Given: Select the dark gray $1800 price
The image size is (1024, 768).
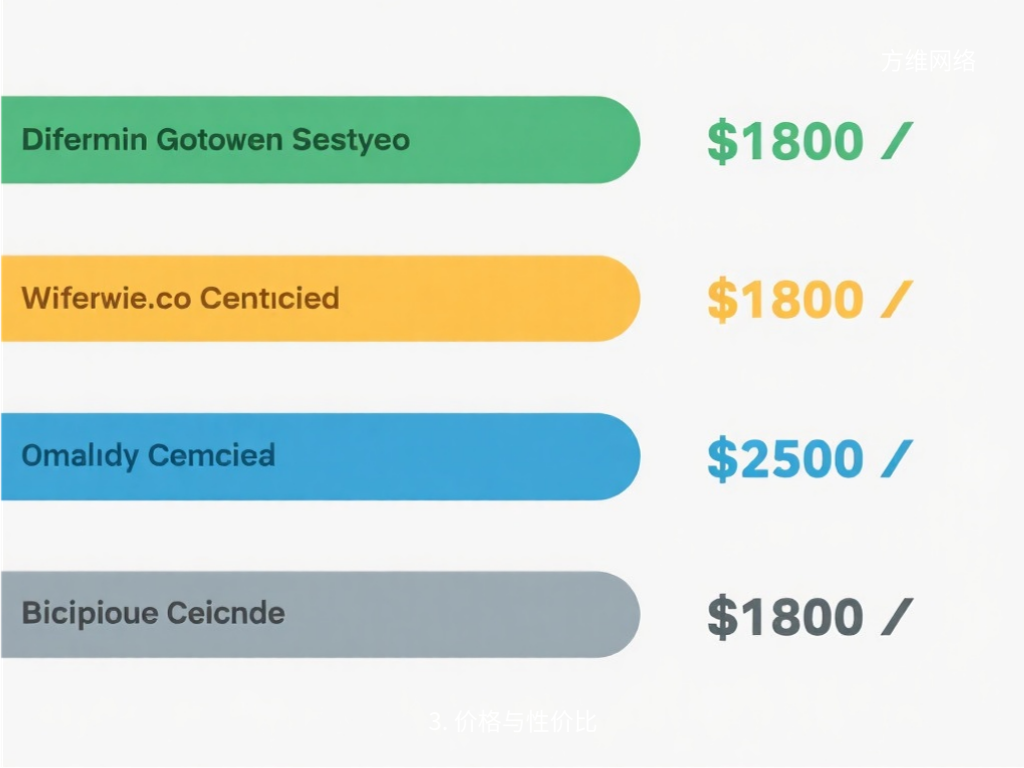Looking at the screenshot, I should pyautogui.click(x=785, y=616).
